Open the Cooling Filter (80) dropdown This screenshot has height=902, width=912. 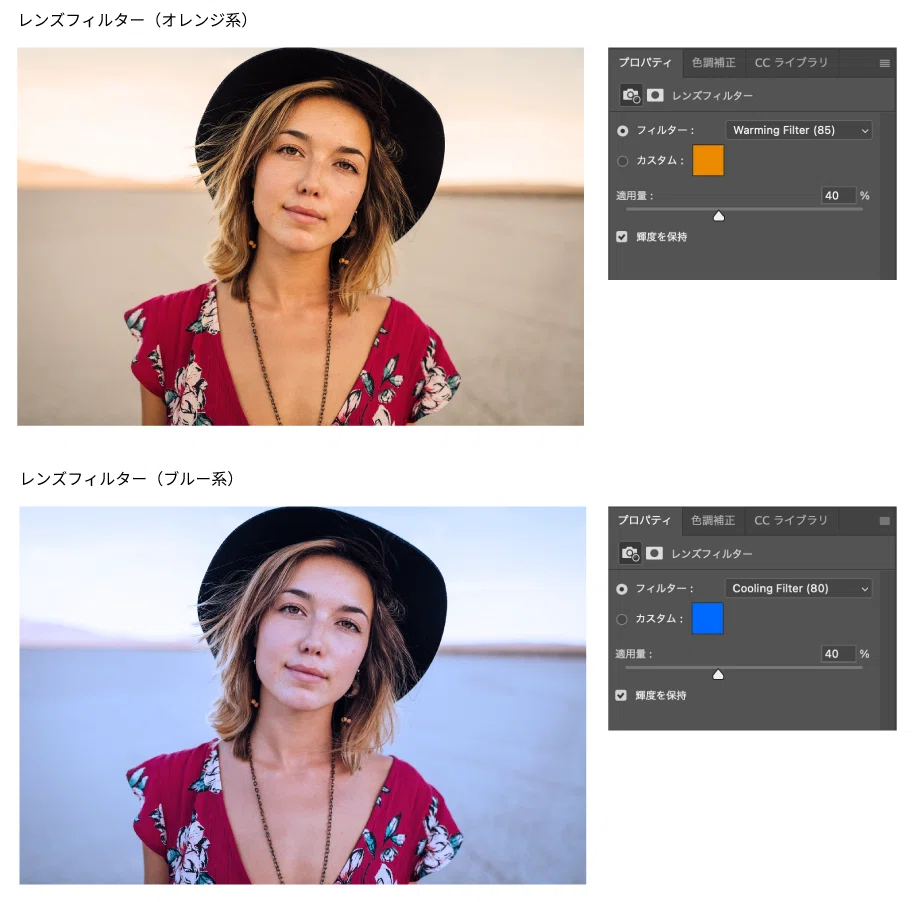pos(798,589)
